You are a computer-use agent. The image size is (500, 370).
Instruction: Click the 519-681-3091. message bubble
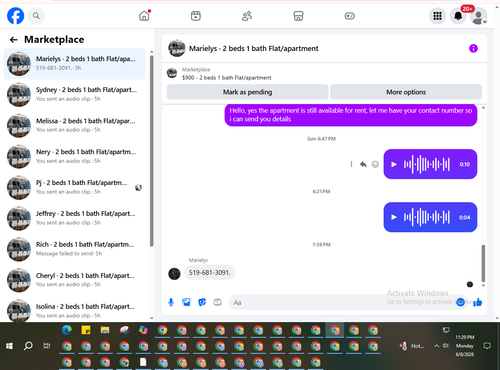pyautogui.click(x=209, y=273)
